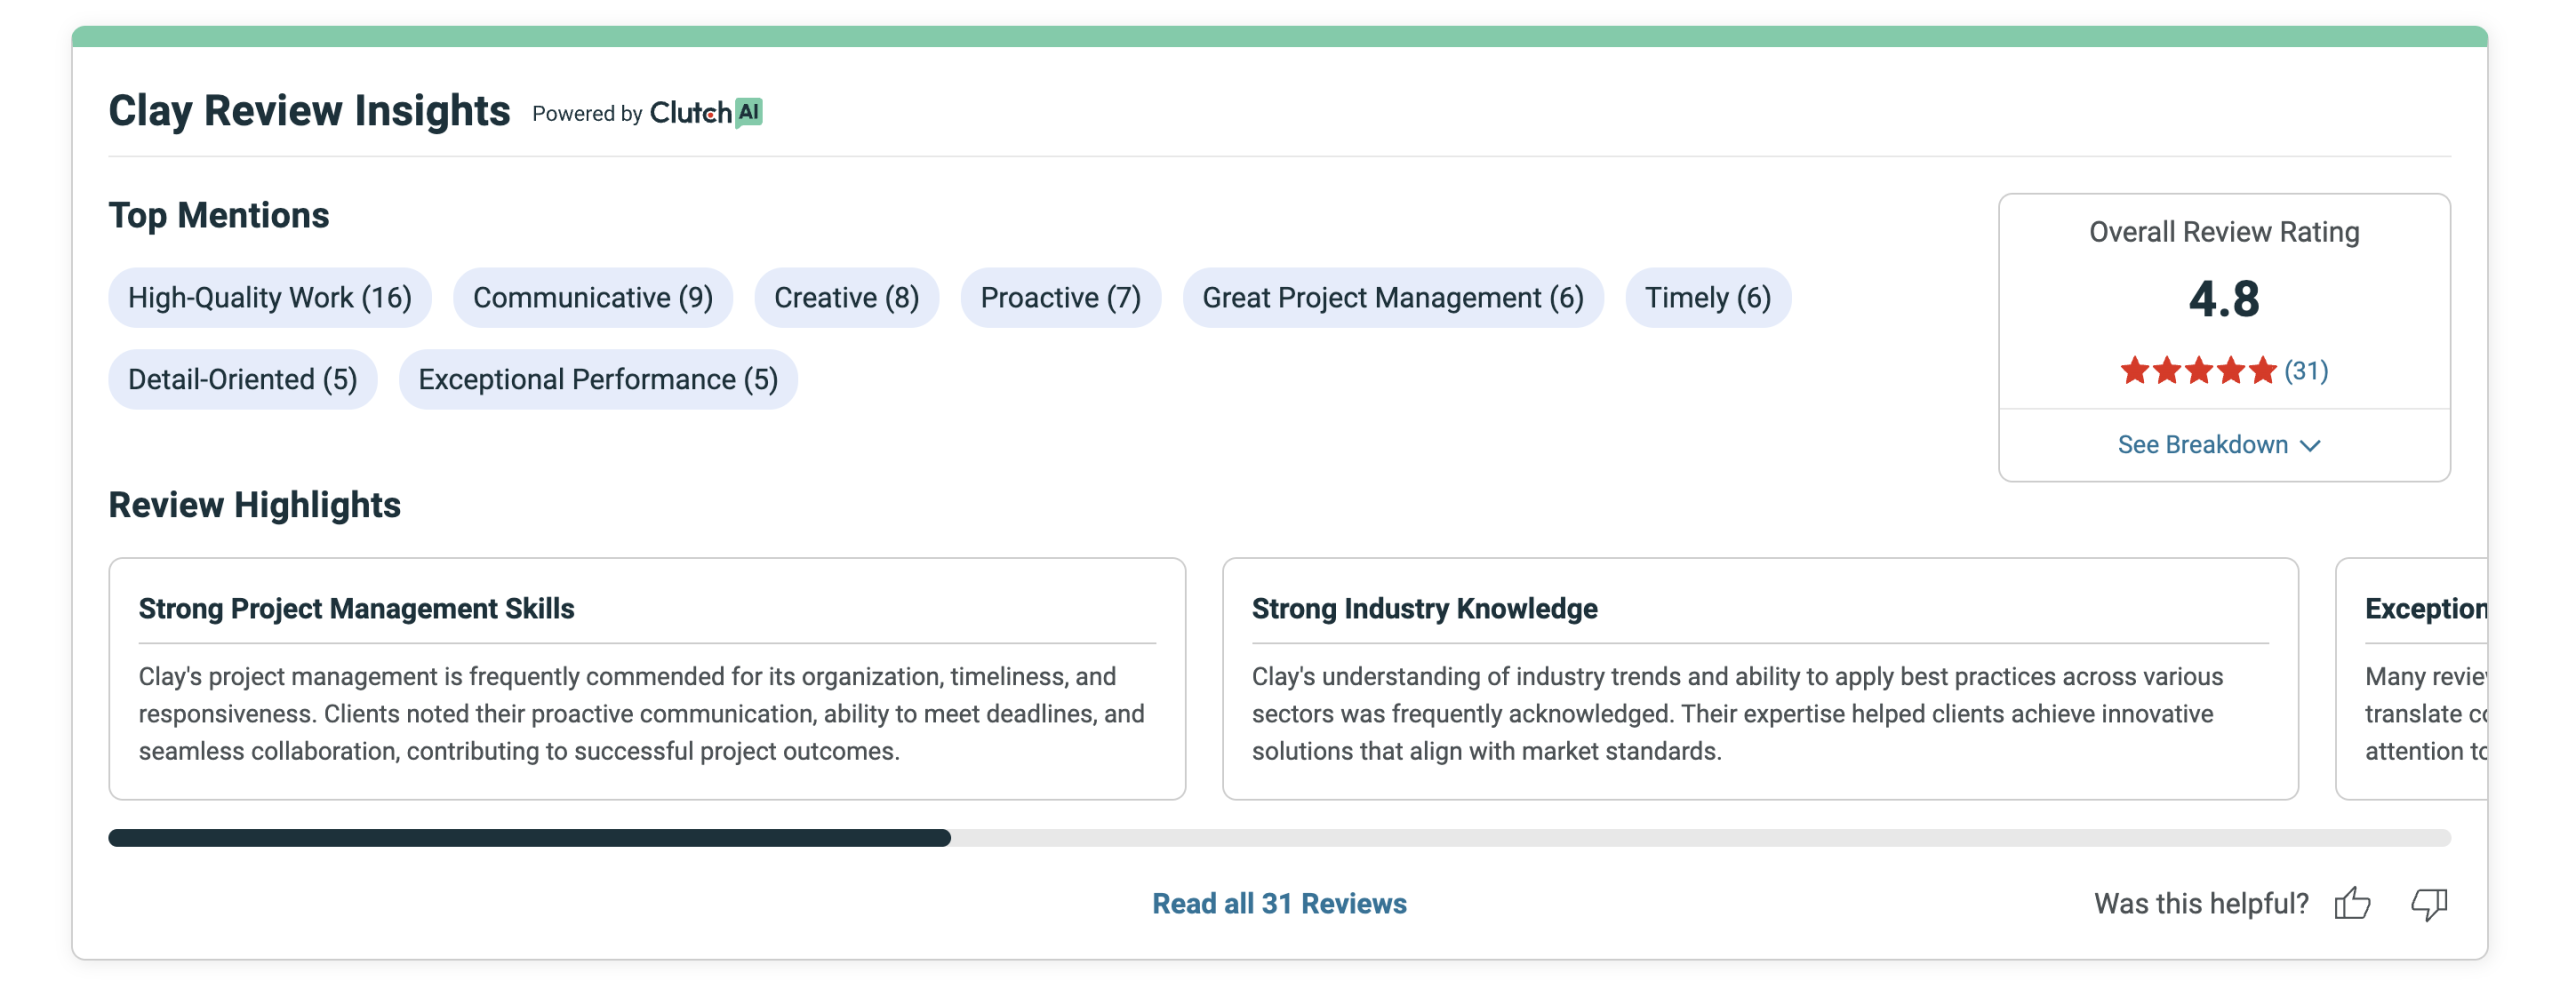Open the Strong Project Management Skills card
Viewport: 2560px width, 981px height.
pos(646,678)
